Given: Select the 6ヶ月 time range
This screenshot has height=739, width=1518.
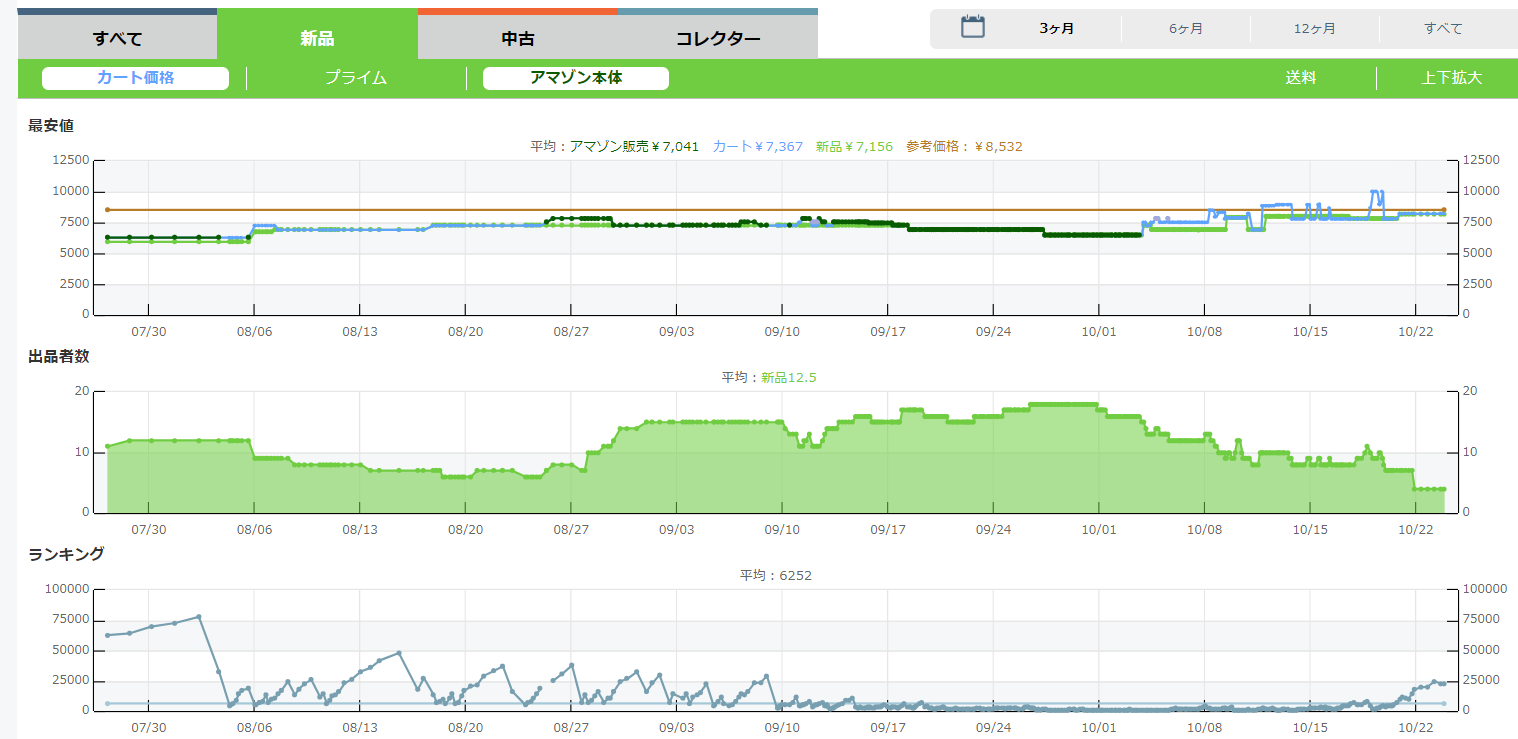Looking at the screenshot, I should (1186, 29).
